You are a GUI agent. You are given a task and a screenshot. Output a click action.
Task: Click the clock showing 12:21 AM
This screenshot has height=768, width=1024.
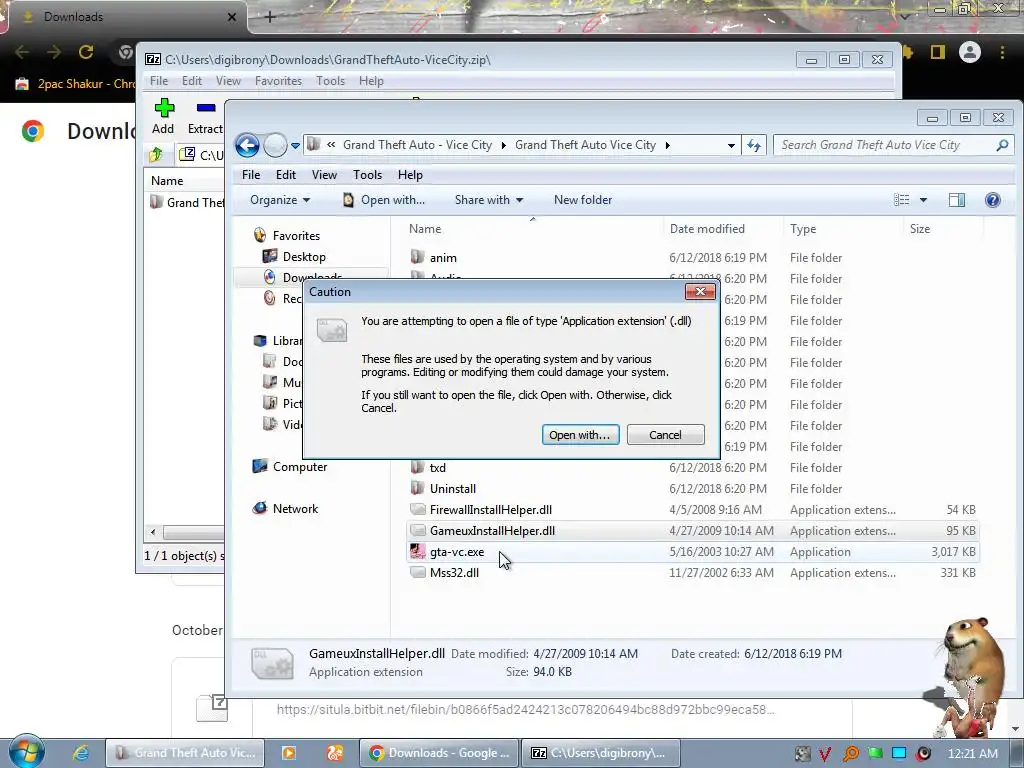point(972,754)
